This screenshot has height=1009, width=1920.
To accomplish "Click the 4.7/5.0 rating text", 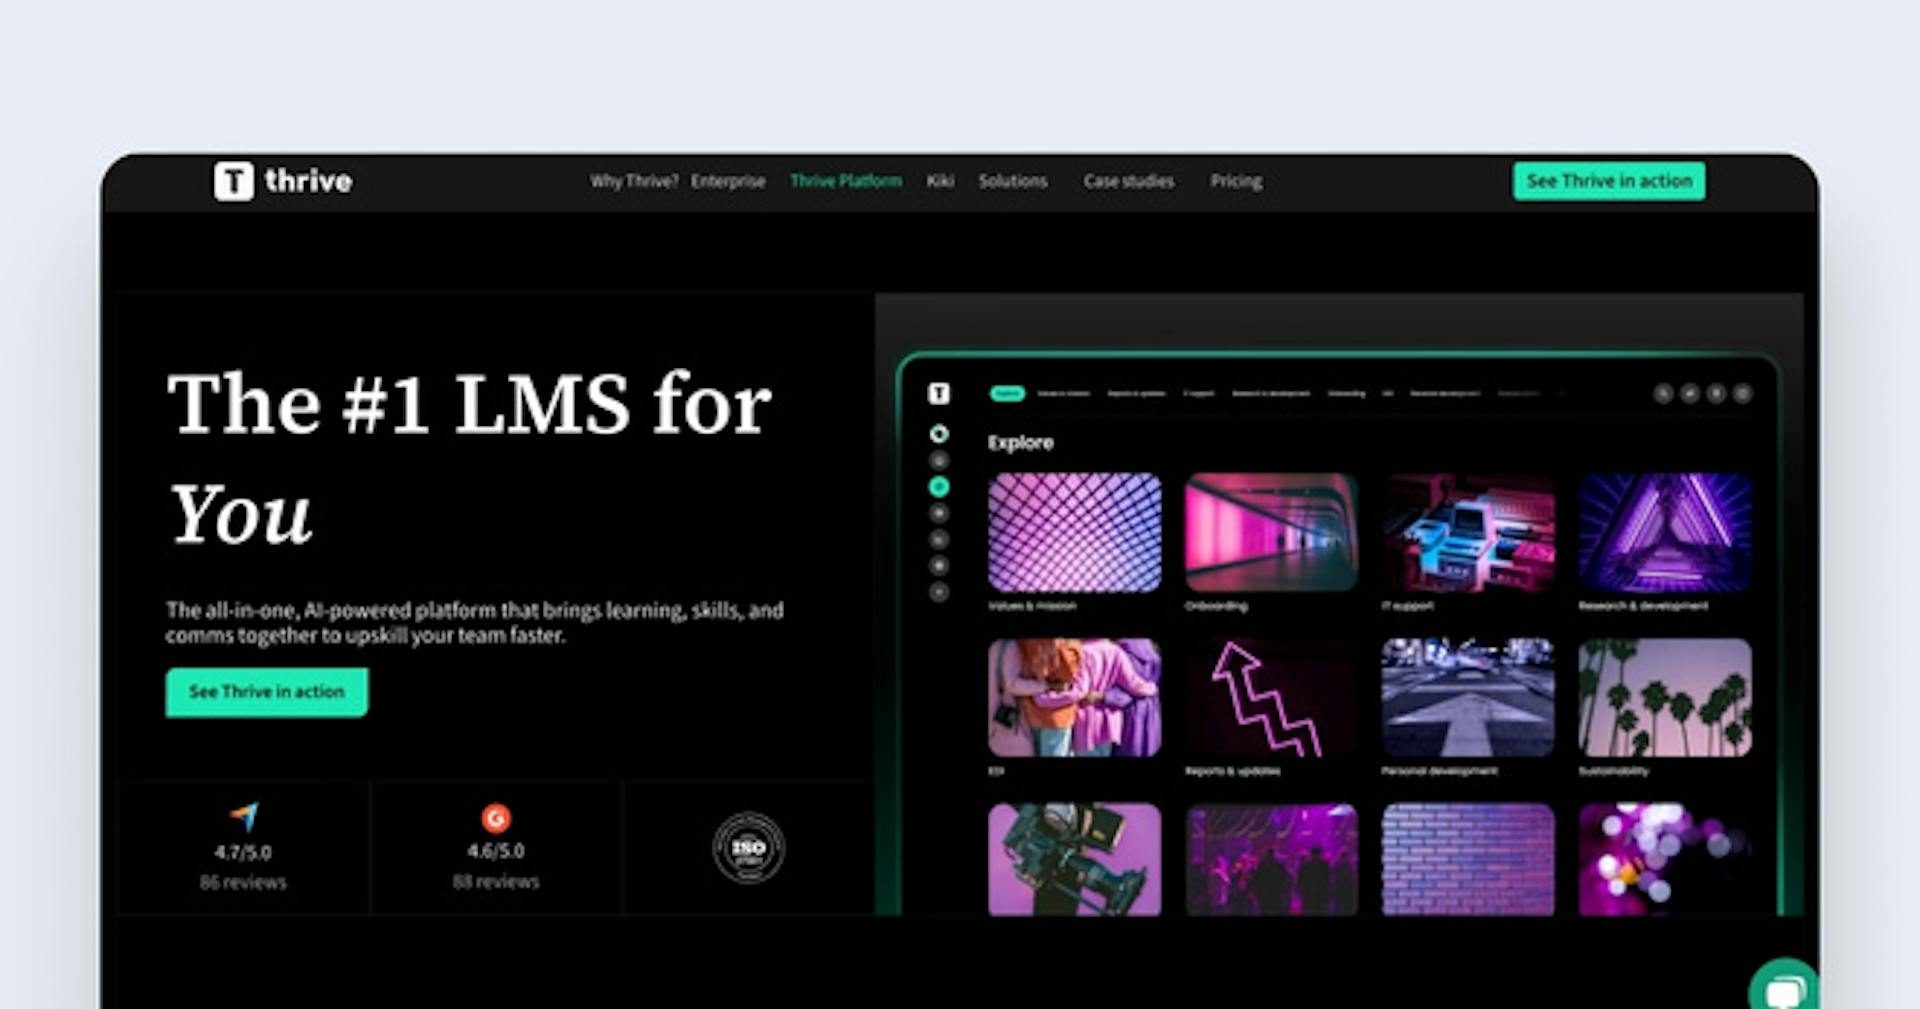I will [243, 852].
